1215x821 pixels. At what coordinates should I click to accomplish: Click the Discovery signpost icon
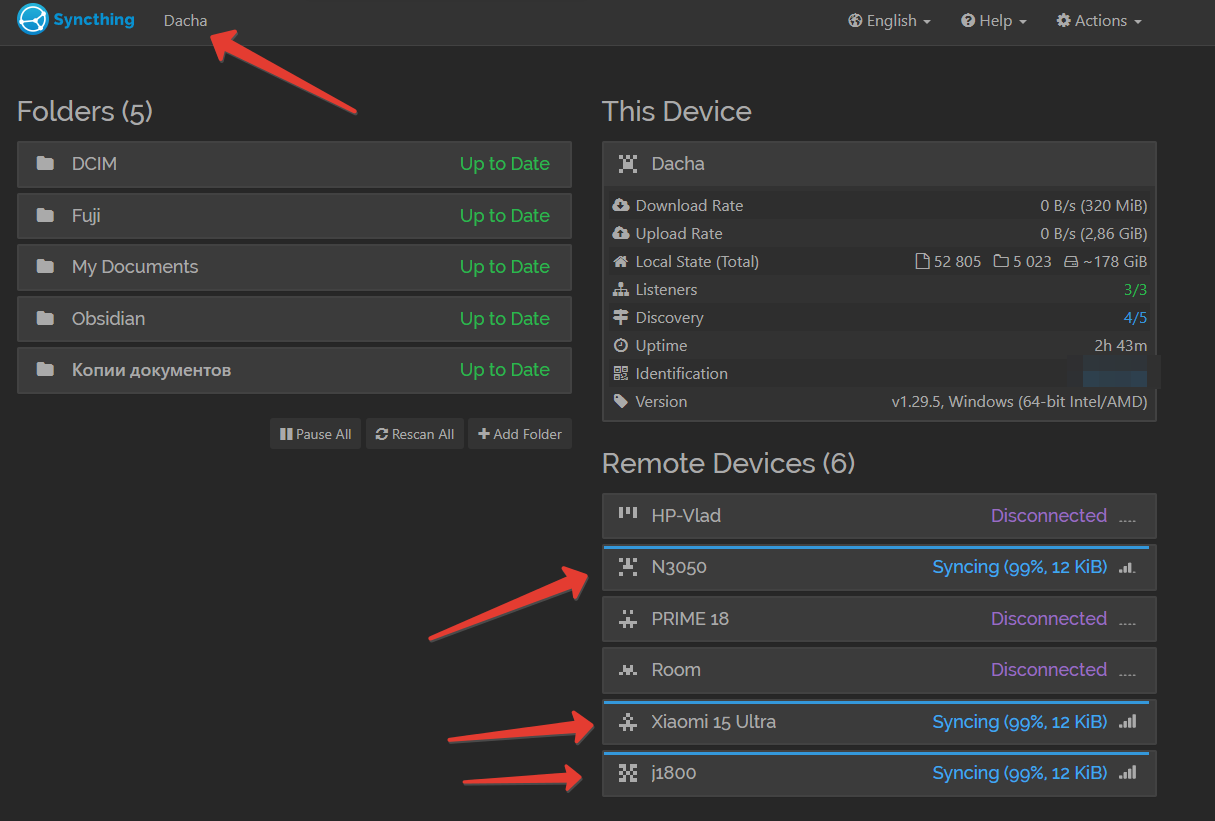[x=621, y=317]
